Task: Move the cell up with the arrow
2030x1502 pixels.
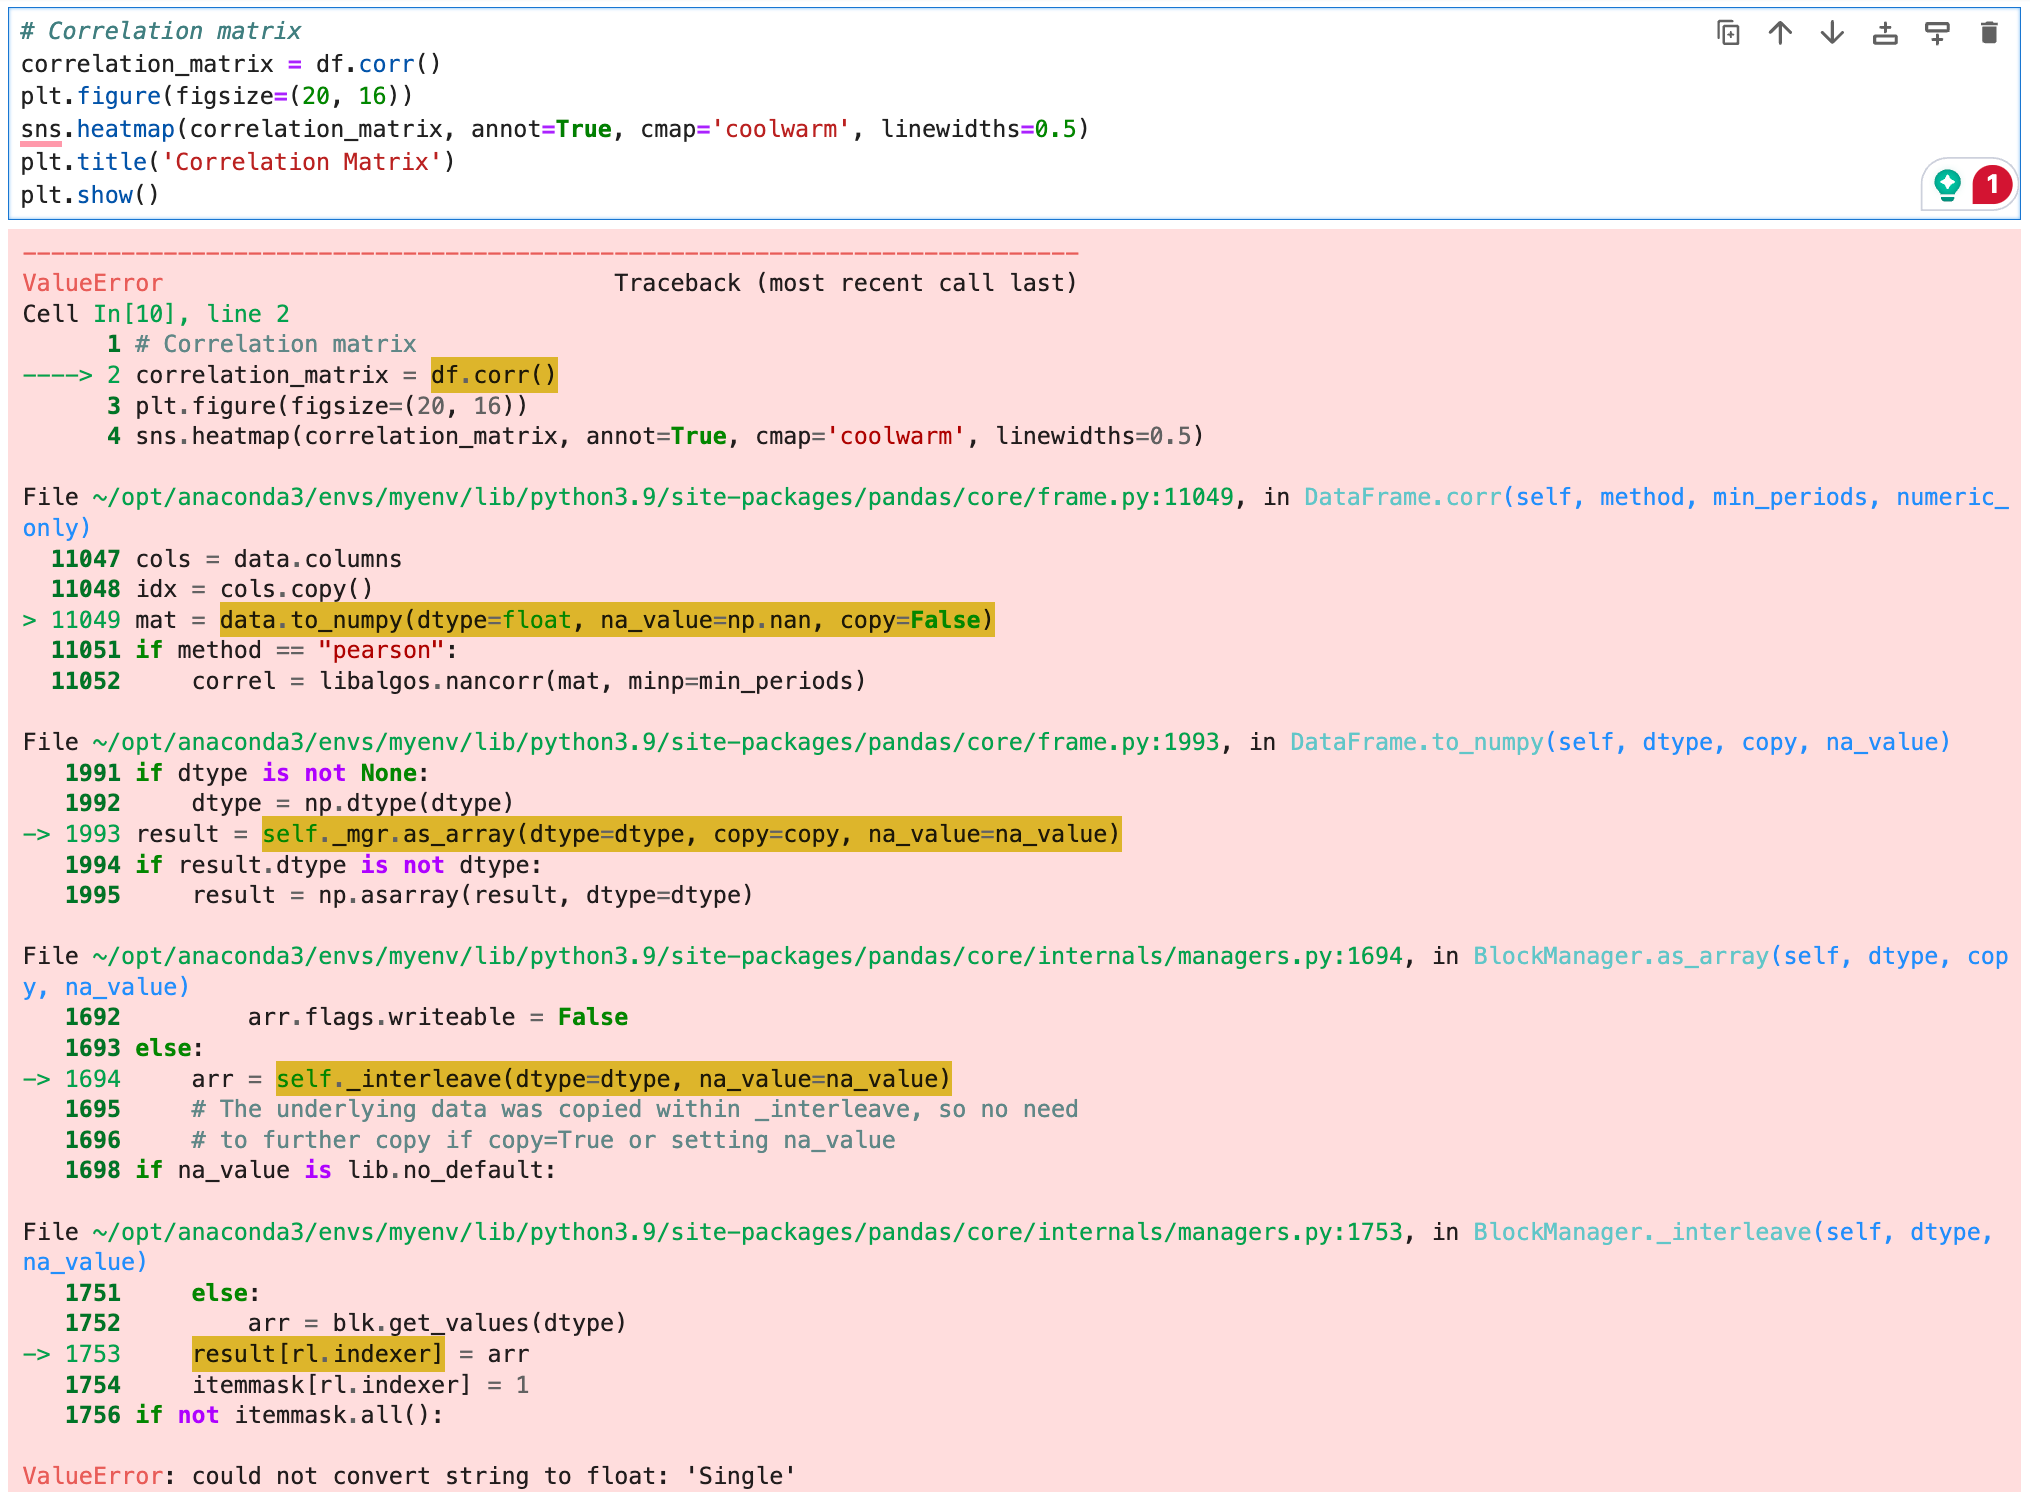Action: (x=1779, y=33)
